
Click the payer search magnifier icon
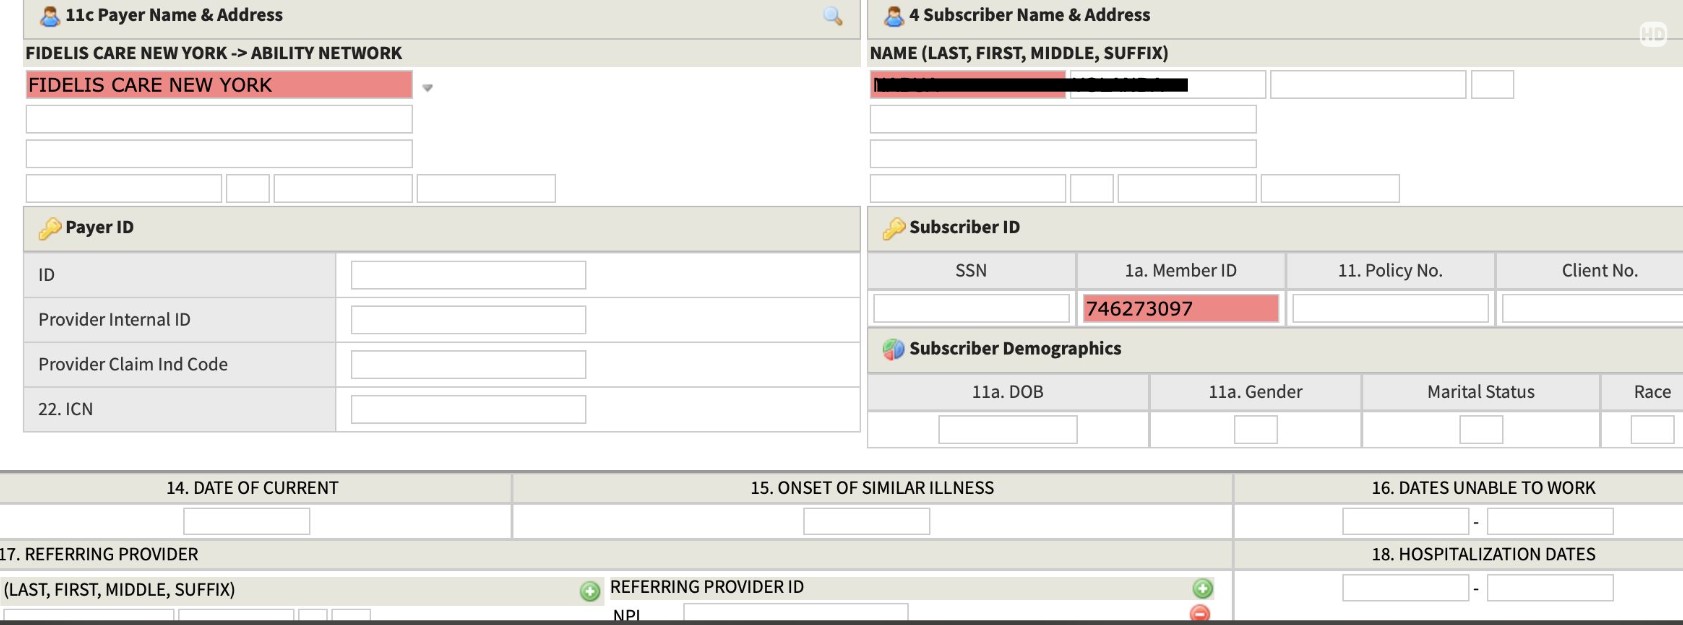832,16
